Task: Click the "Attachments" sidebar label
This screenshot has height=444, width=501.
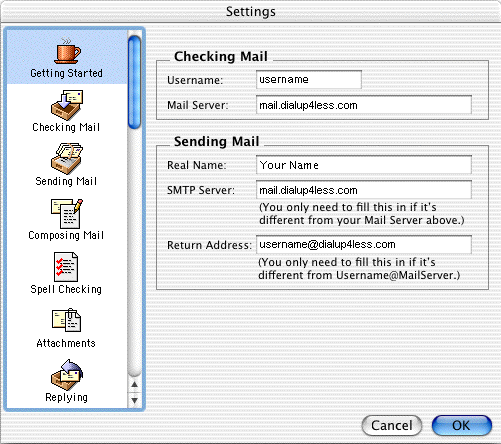Action: [x=66, y=343]
